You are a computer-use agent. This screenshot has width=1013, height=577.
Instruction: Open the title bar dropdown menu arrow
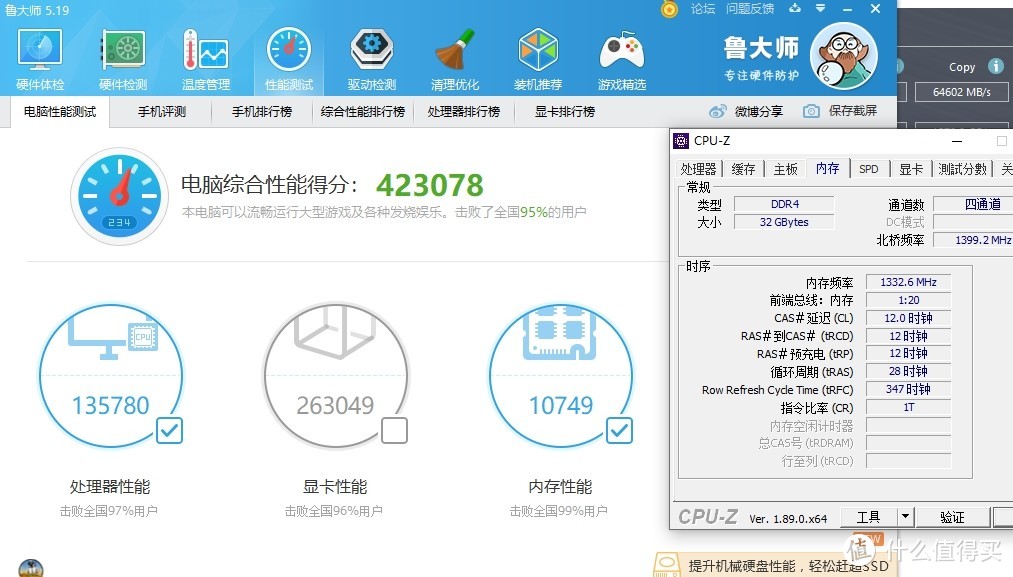pyautogui.click(x=820, y=8)
